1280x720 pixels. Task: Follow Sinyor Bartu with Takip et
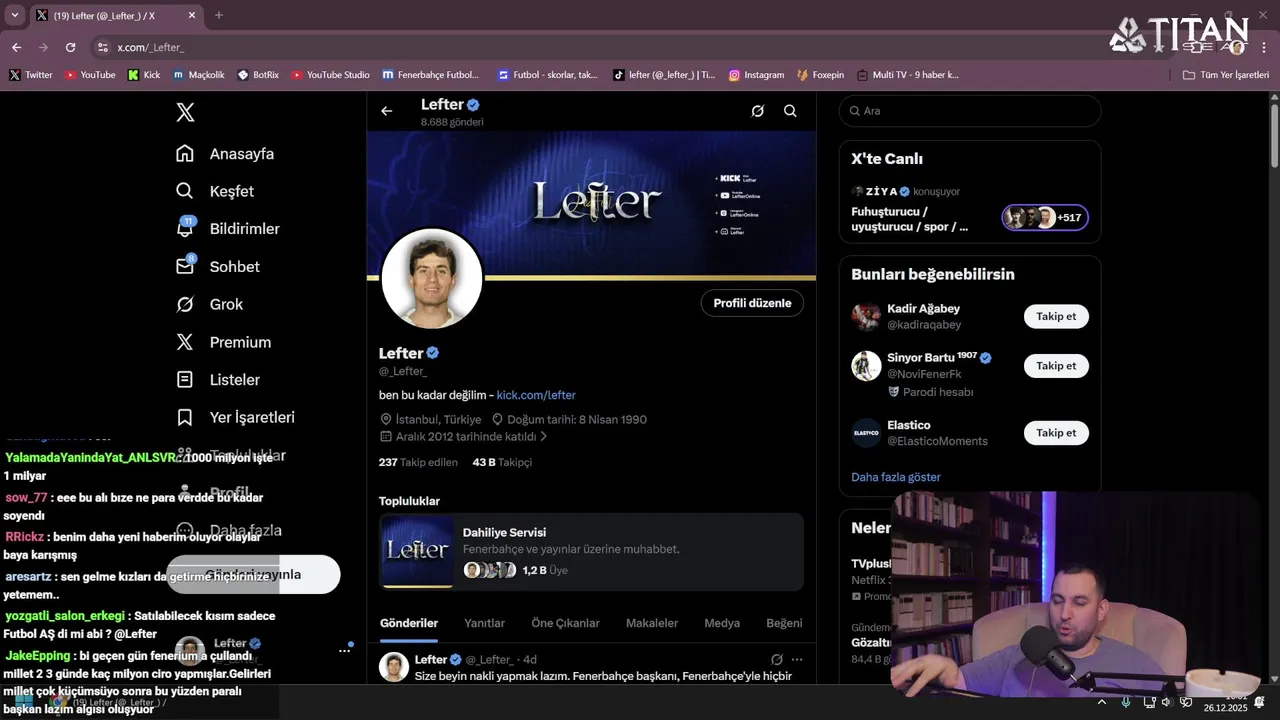1056,365
